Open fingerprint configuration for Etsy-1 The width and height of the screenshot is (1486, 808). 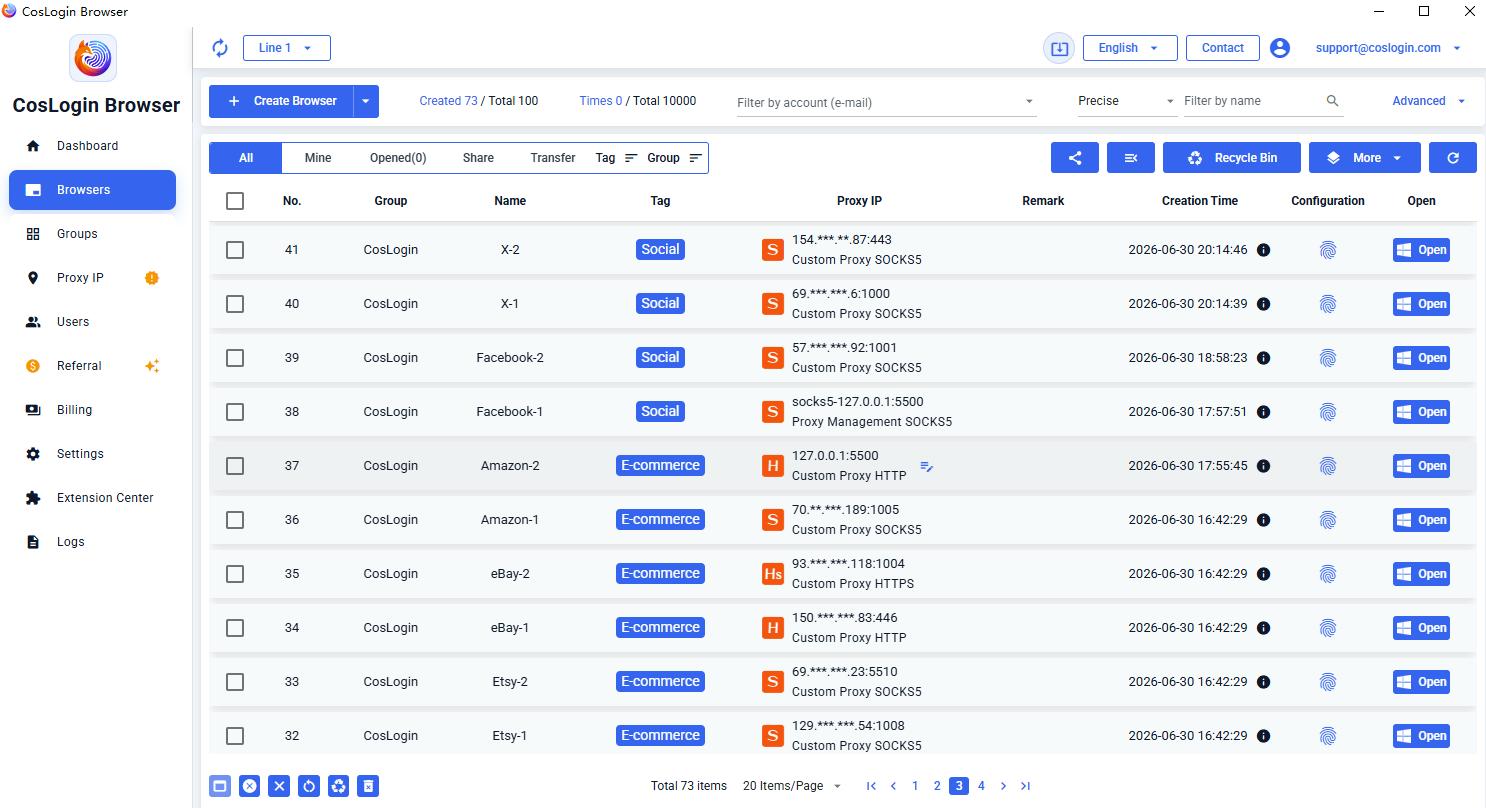tap(1328, 736)
